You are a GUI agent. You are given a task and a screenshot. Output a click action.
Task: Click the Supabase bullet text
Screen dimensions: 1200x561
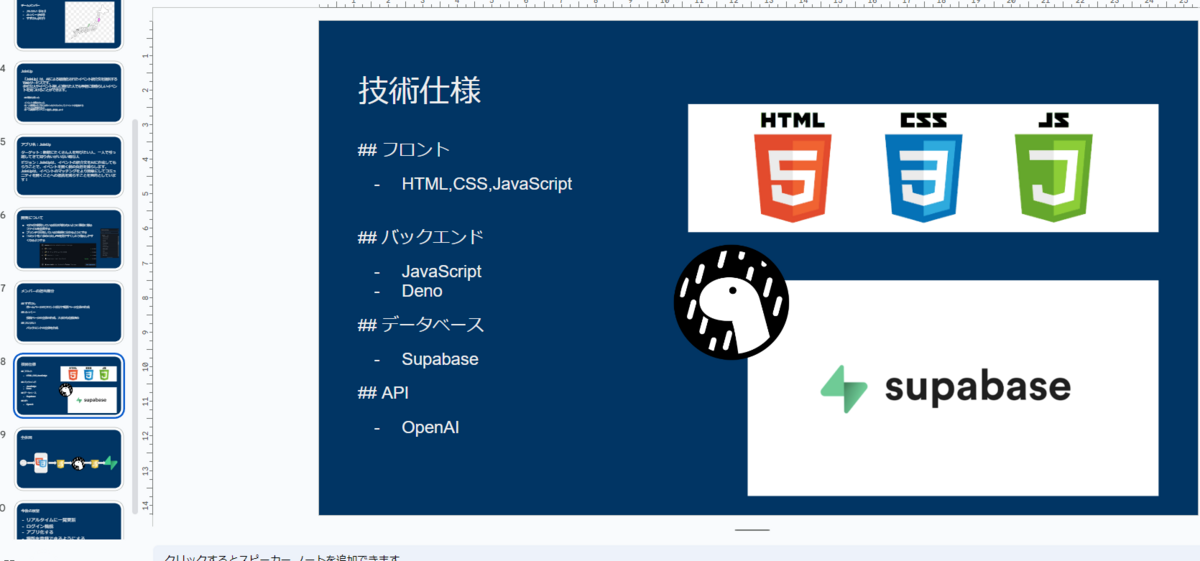tap(440, 359)
